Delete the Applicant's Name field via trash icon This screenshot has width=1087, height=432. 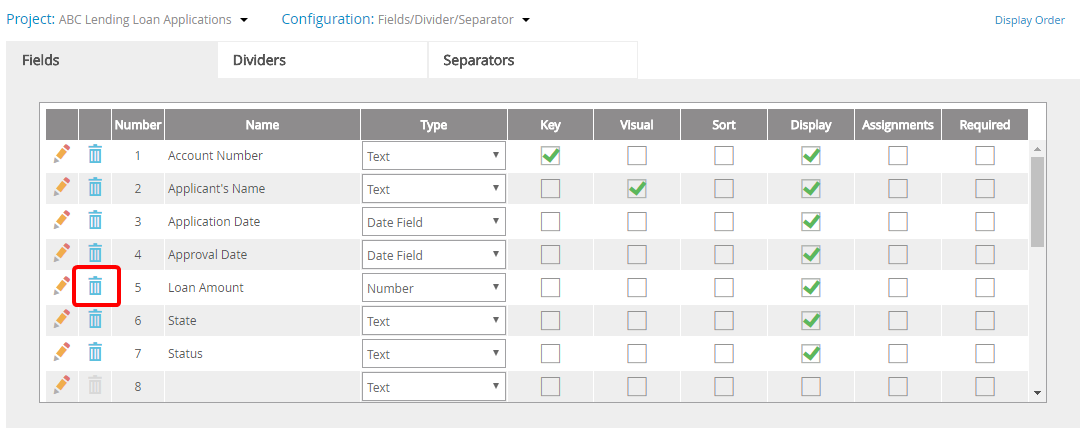[x=95, y=188]
